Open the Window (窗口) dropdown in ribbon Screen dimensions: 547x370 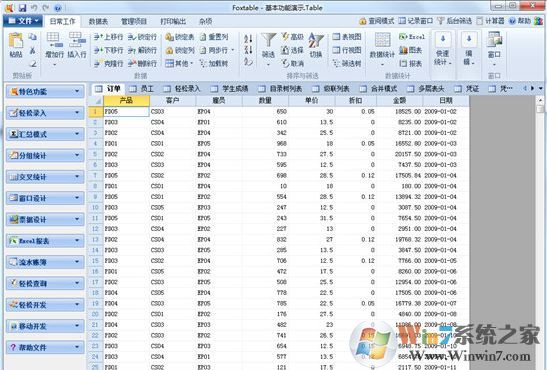tap(494, 49)
